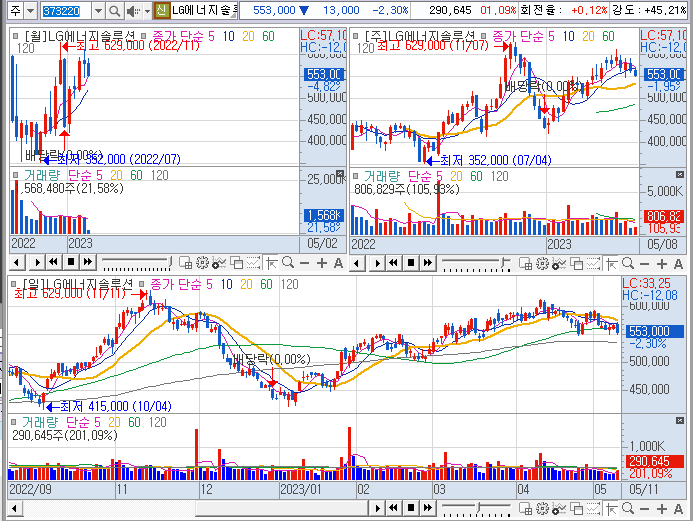Zoom in weekly chart with plus icon
Screen dimensions: 693x521
point(662,264)
